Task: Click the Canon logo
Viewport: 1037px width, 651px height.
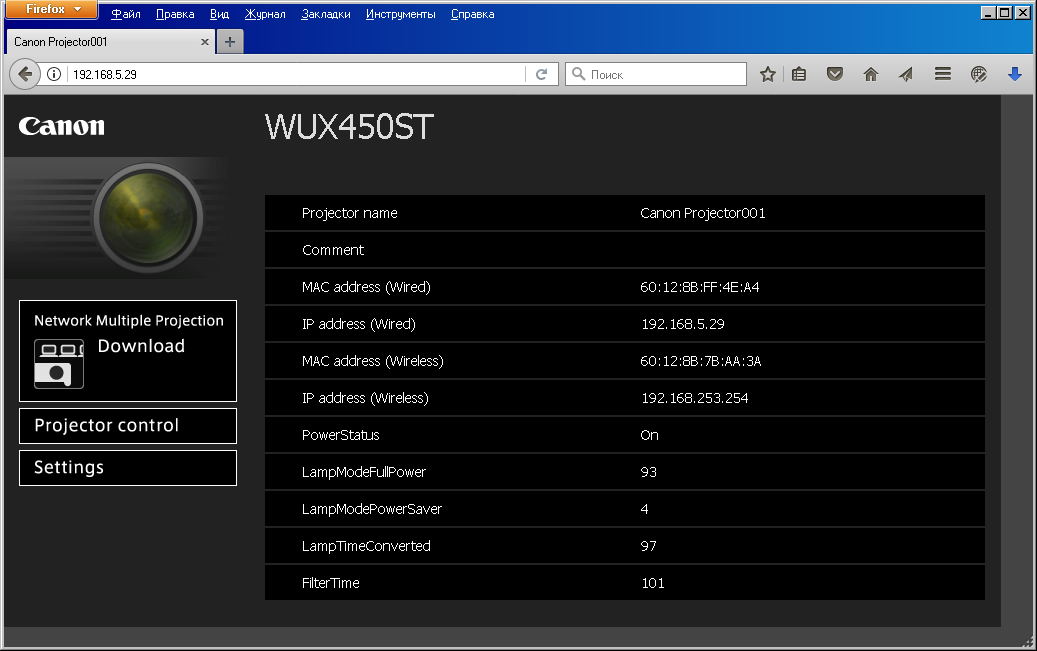Action: pos(62,126)
